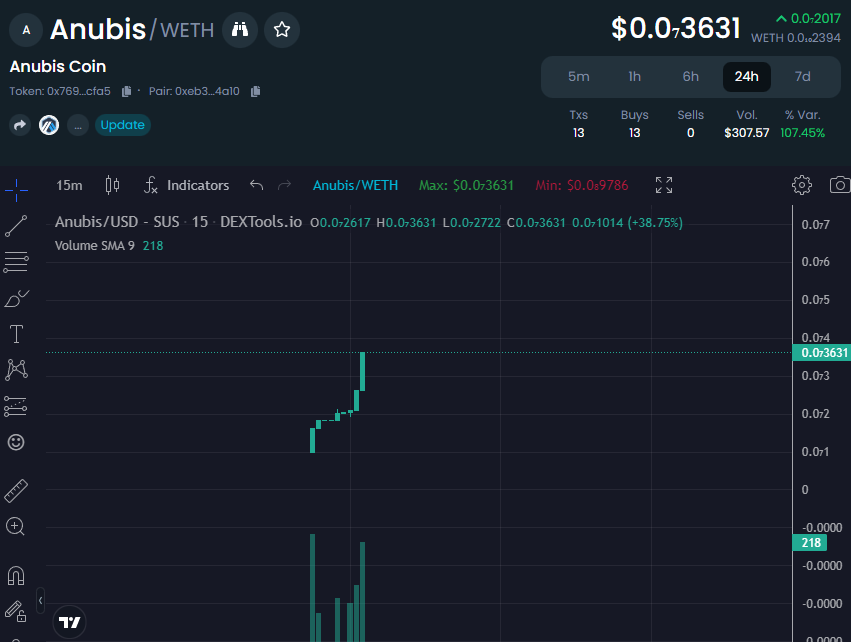Click the Update button
This screenshot has height=642, width=851.
pyautogui.click(x=123, y=125)
